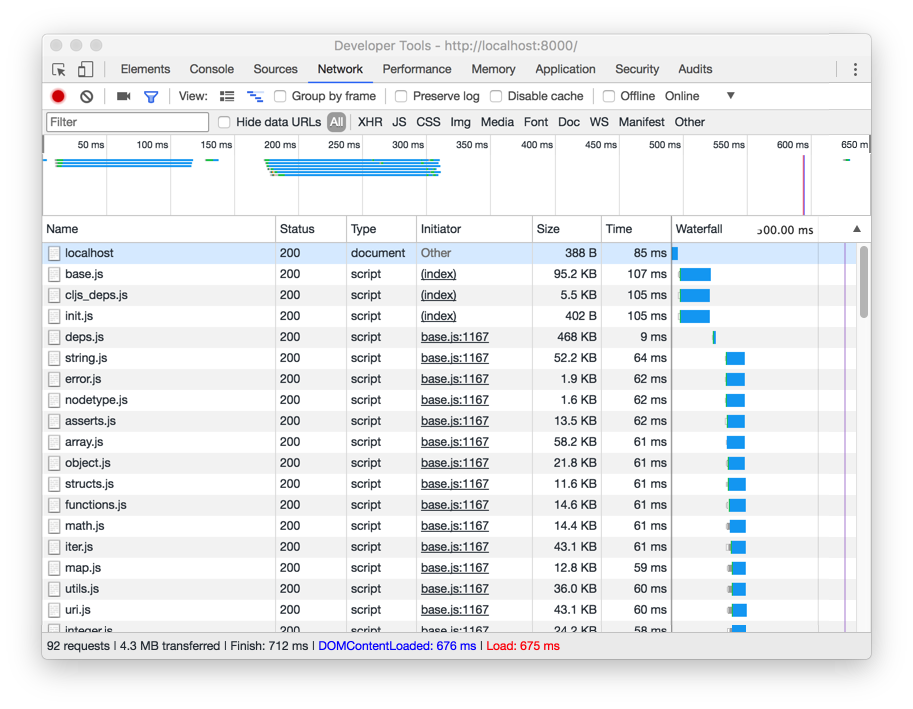
Task: Open the (index) initiator link for base.js
Action: pos(438,274)
